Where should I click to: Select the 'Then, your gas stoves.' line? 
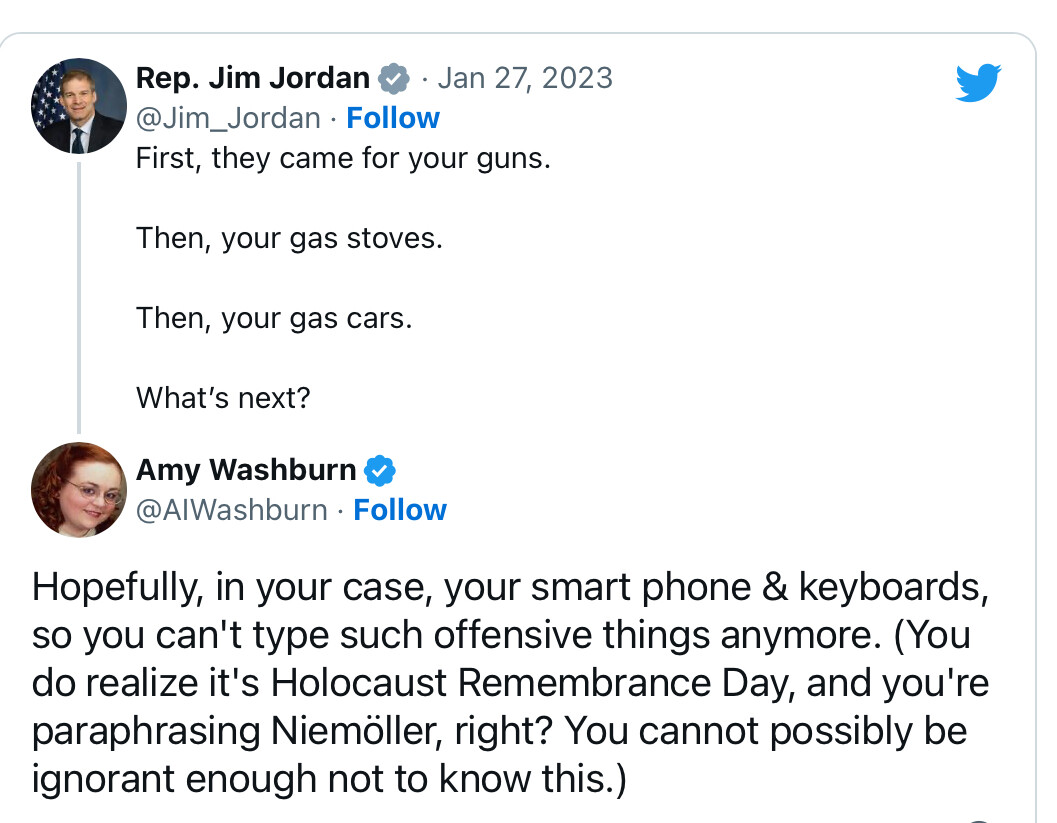(x=290, y=239)
